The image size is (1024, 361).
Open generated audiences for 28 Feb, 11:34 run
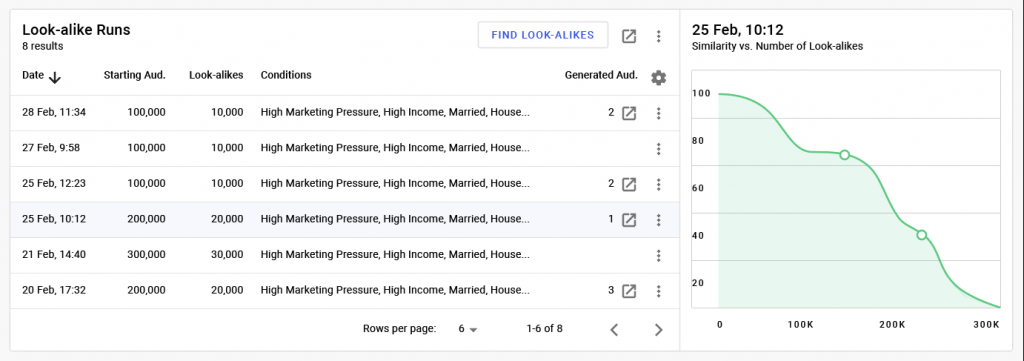(629, 113)
